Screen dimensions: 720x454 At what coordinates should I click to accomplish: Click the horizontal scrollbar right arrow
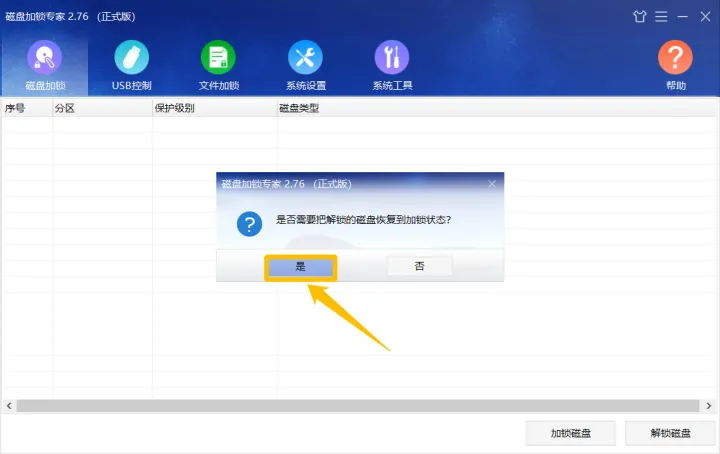click(709, 406)
